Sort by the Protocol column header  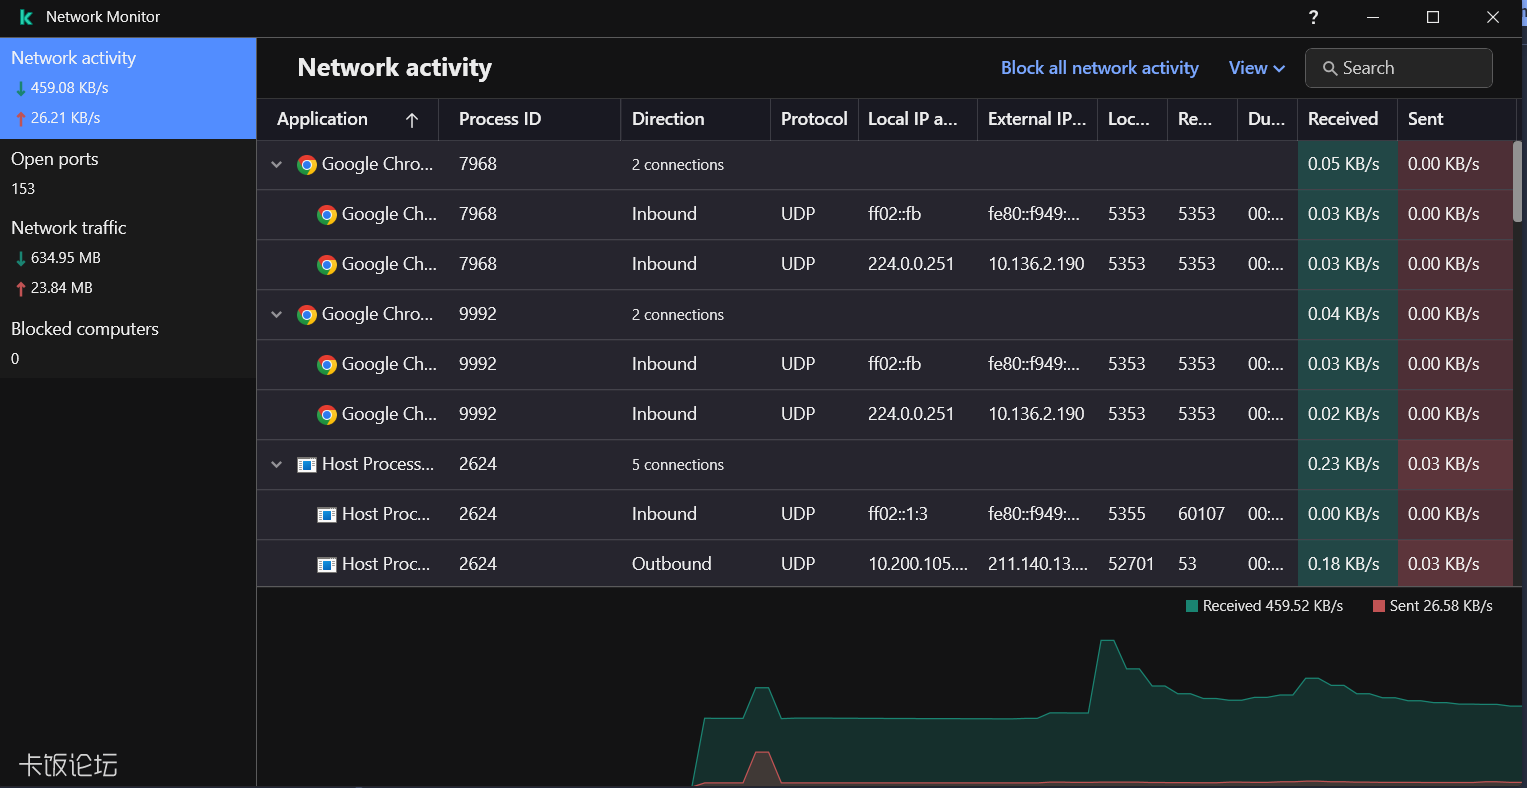pos(814,119)
